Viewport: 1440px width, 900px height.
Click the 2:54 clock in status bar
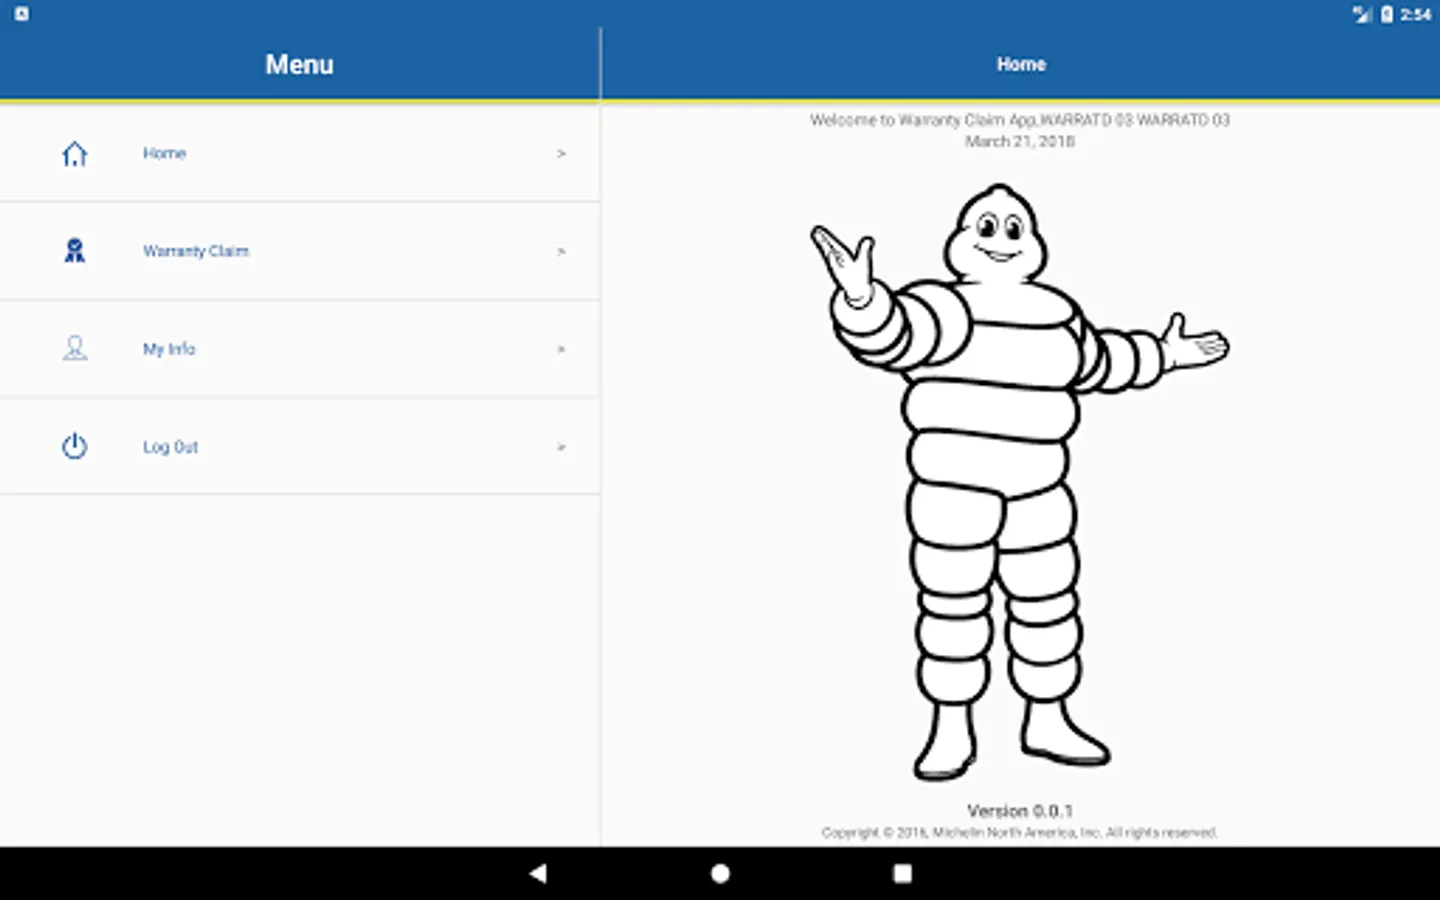(1416, 14)
